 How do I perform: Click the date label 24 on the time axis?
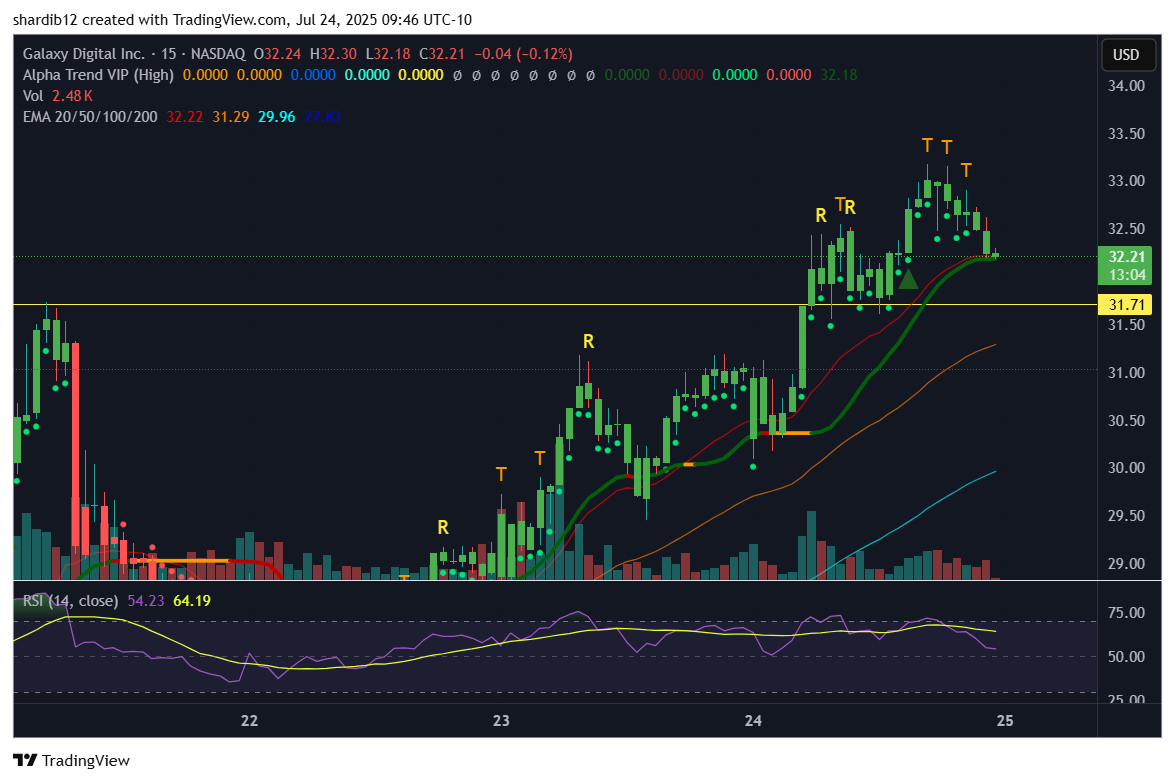(753, 721)
